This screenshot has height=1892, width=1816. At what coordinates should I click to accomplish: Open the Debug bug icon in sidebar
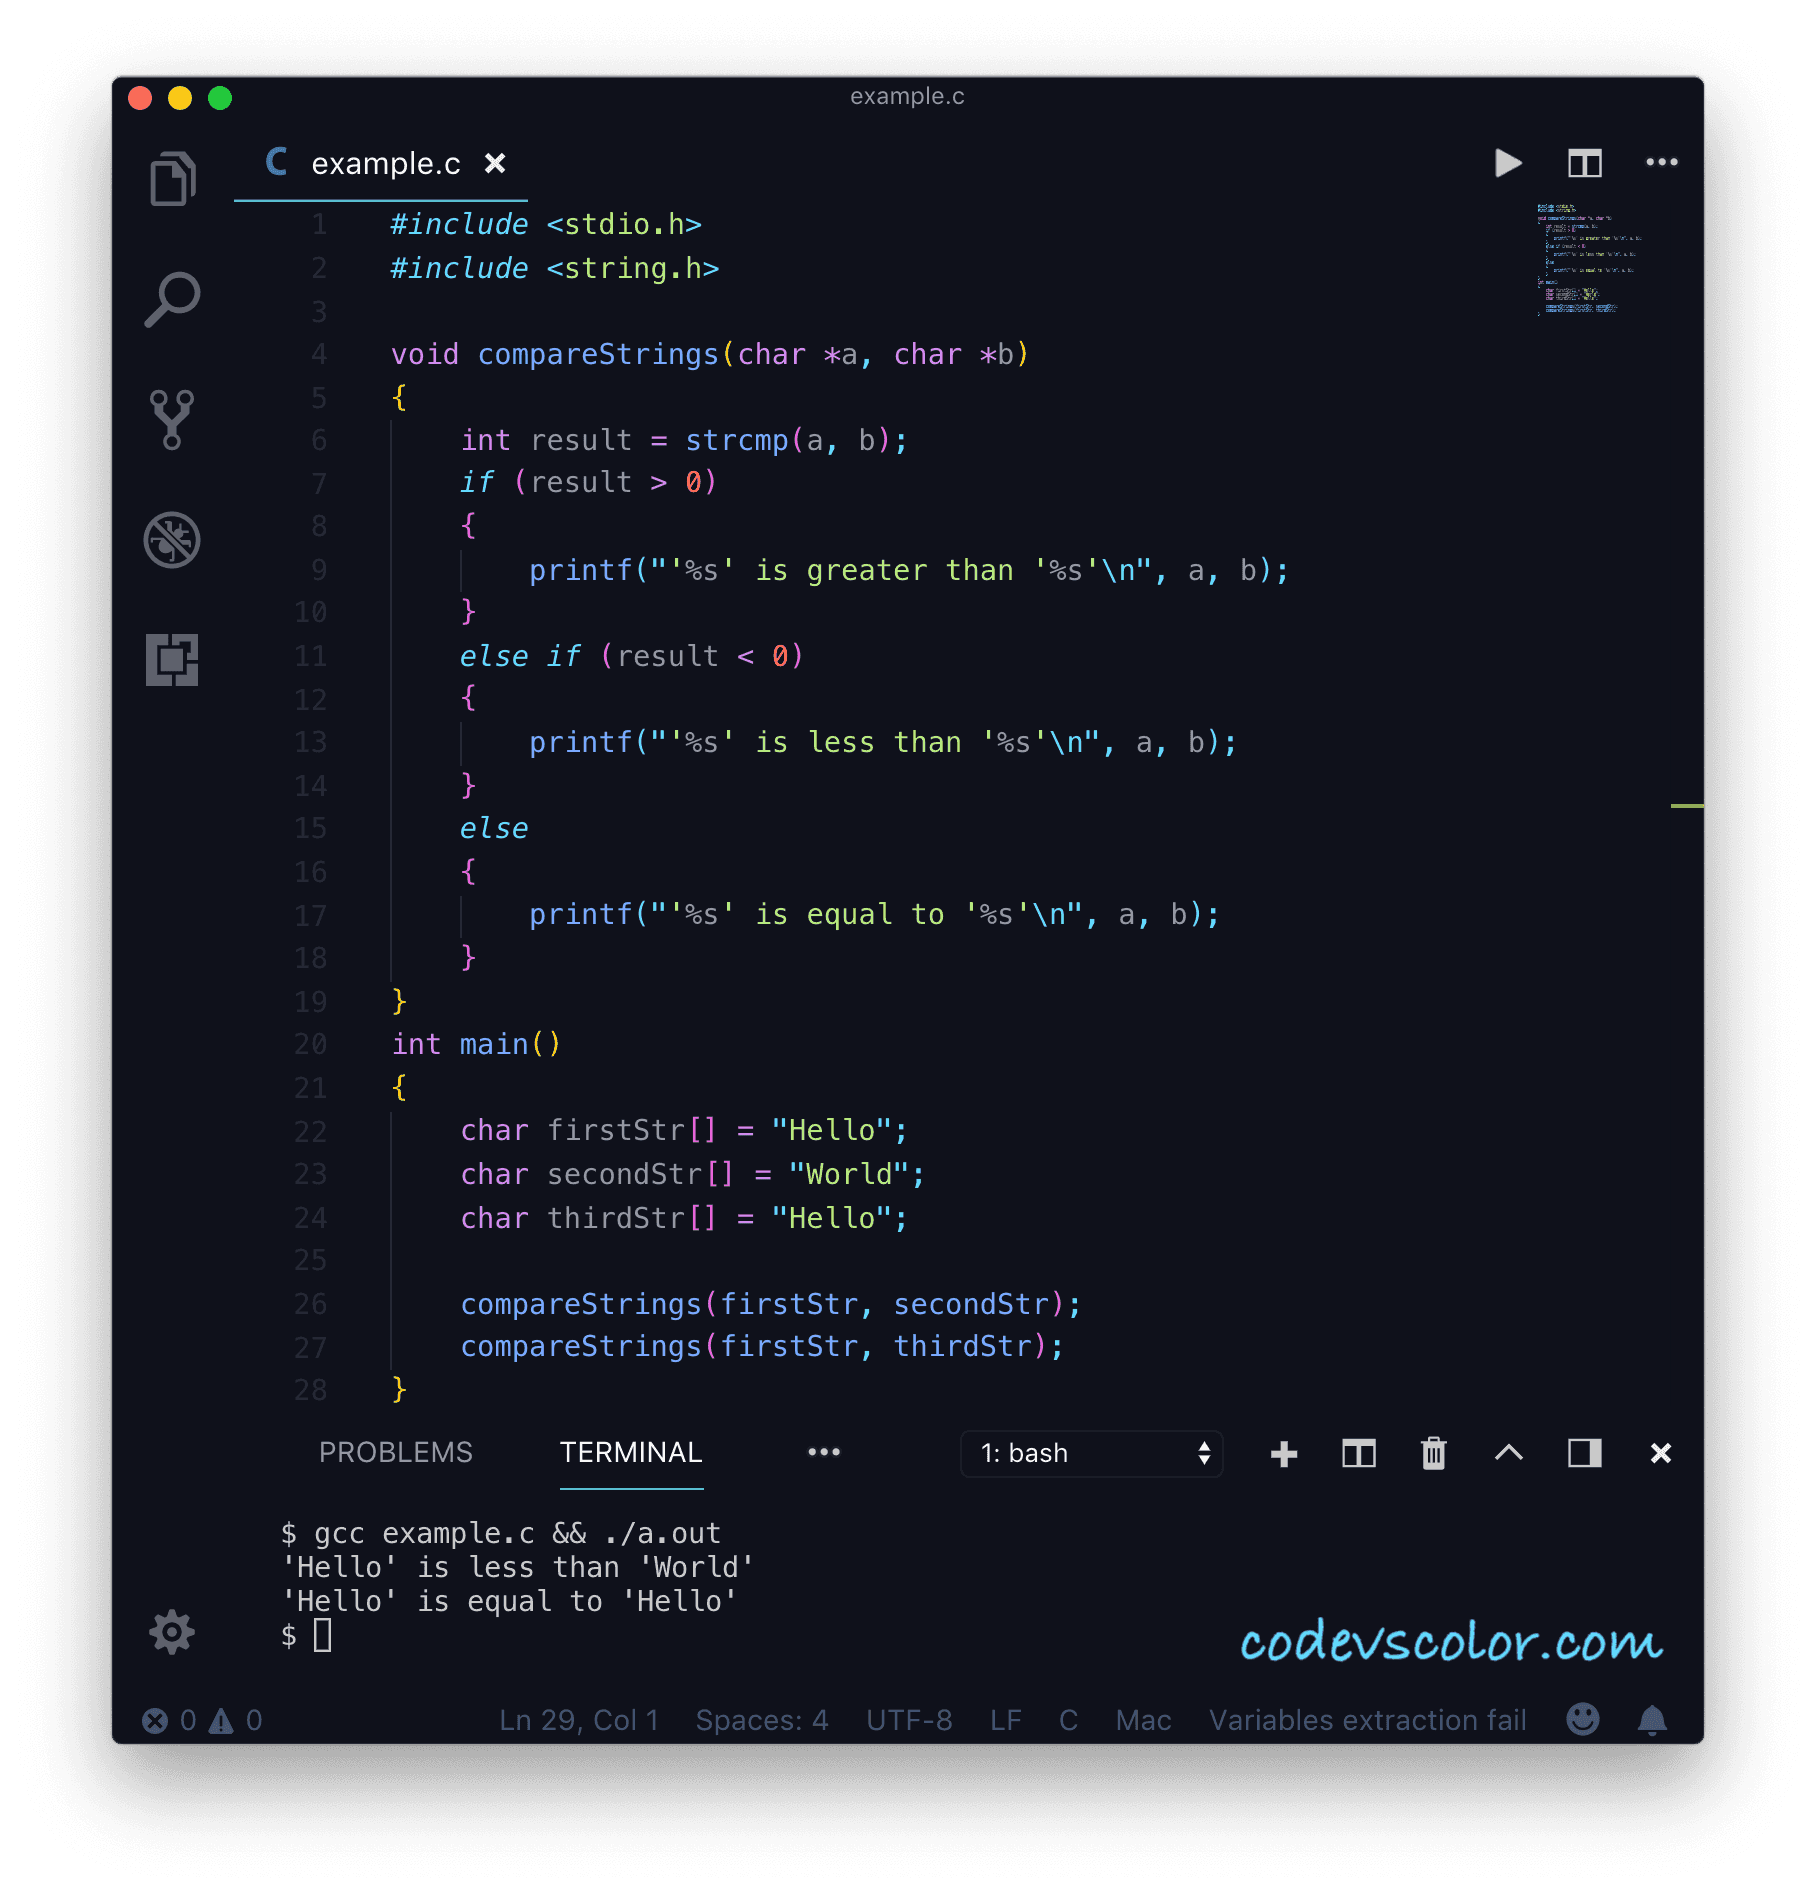172,540
